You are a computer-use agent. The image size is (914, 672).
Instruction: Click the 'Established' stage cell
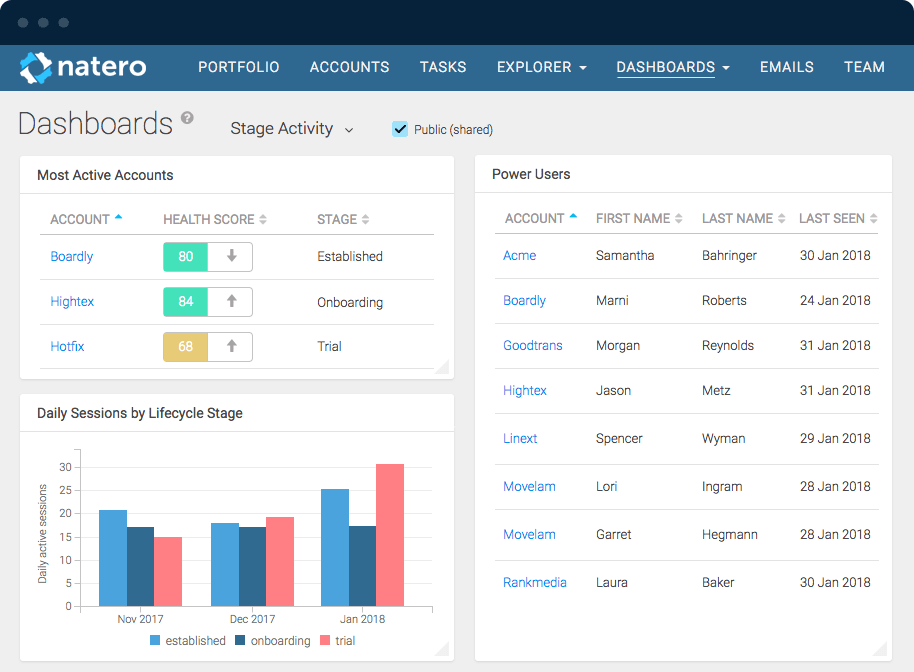click(350, 256)
